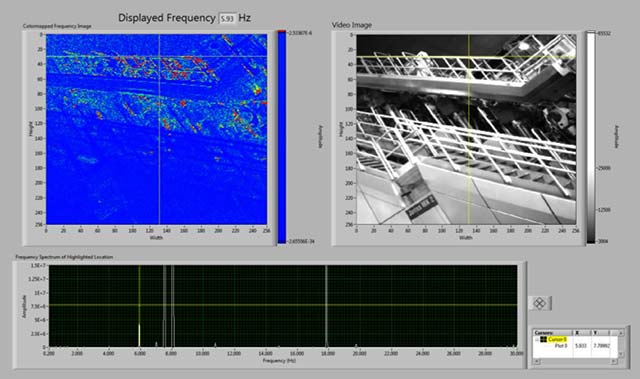Click the colormap ramp maximum value label
The height and width of the screenshot is (379, 640).
point(300,33)
